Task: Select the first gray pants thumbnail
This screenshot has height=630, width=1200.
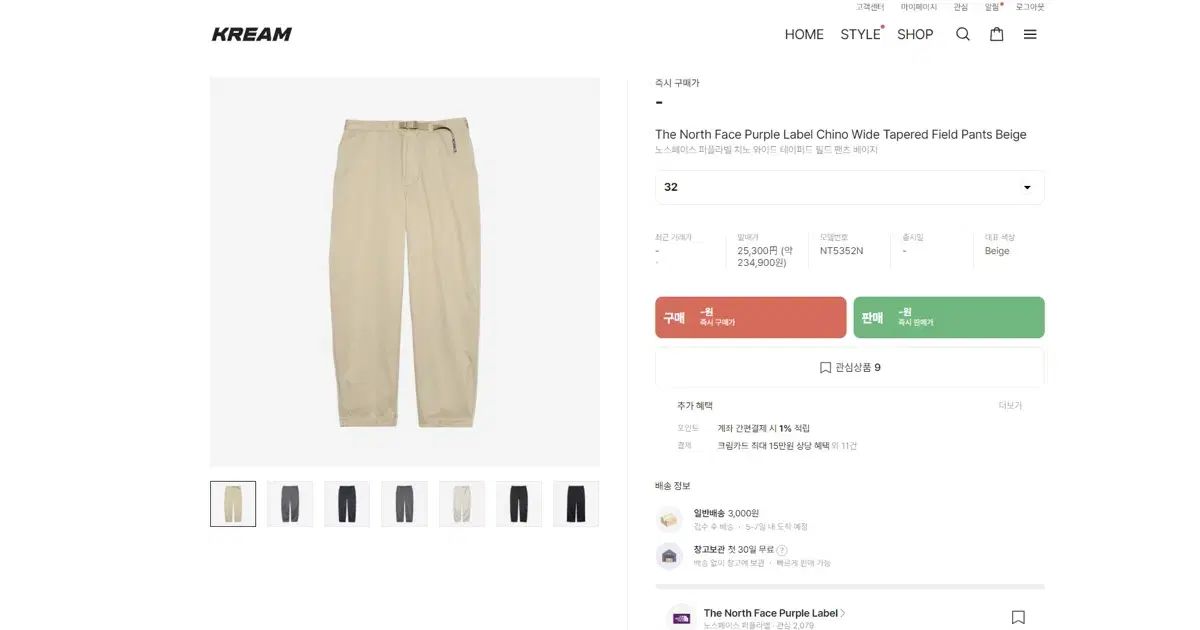Action: (x=290, y=504)
